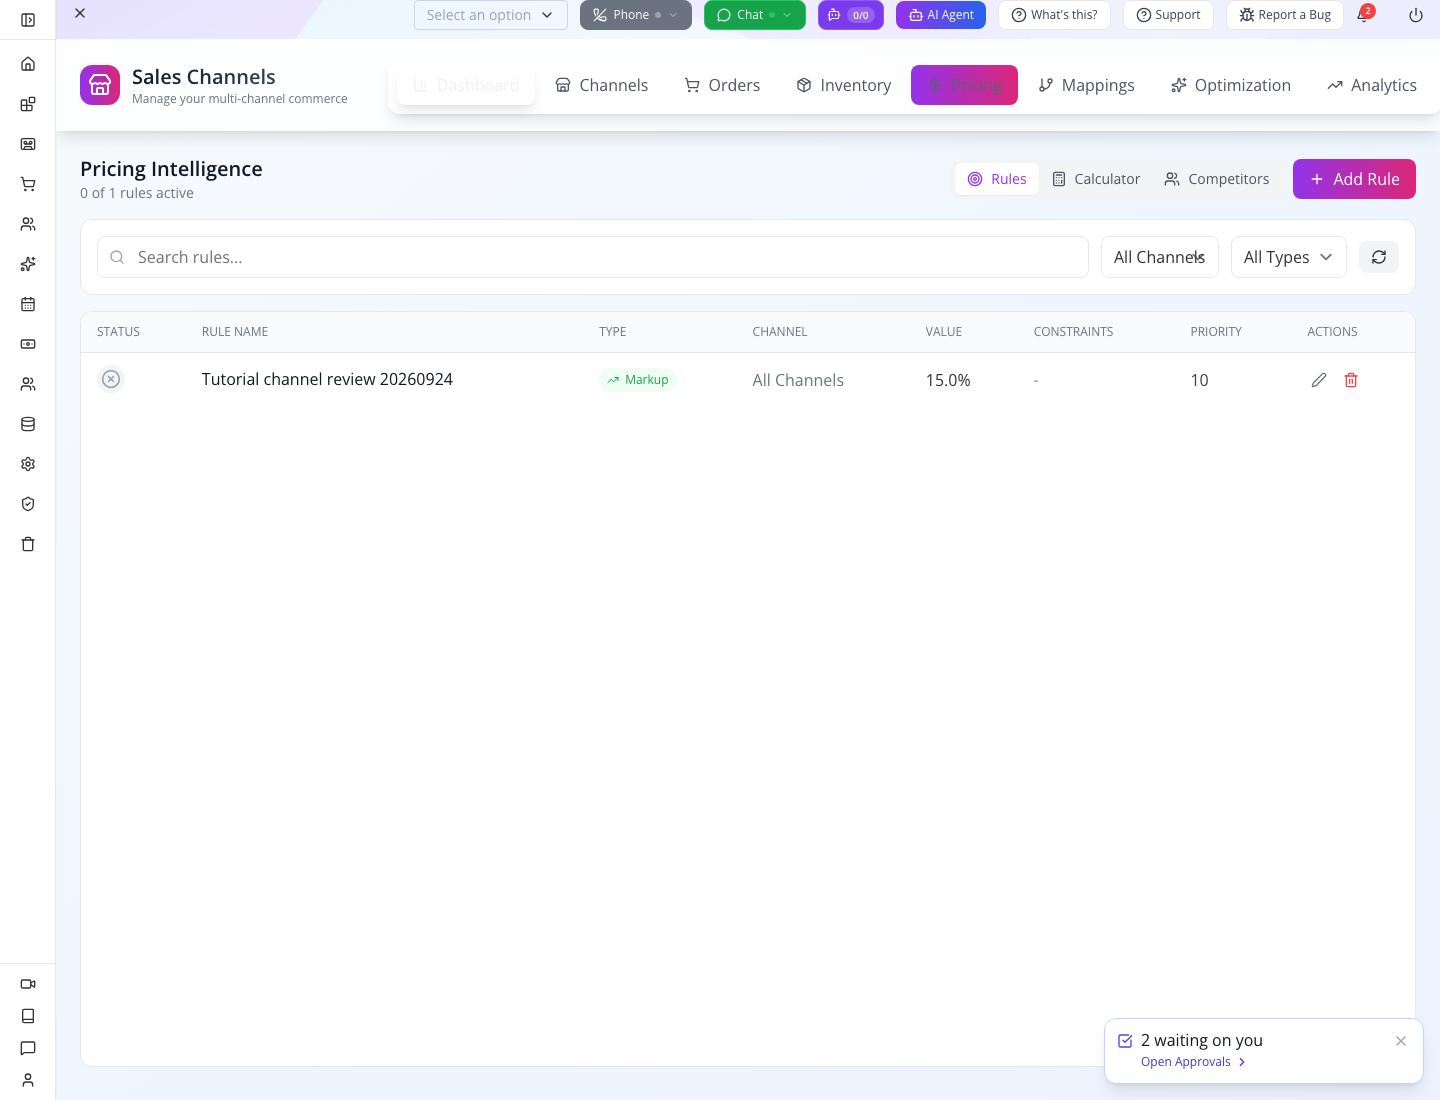Toggle status of Tutorial channel review rule
This screenshot has height=1100, width=1440.
pyautogui.click(x=111, y=379)
